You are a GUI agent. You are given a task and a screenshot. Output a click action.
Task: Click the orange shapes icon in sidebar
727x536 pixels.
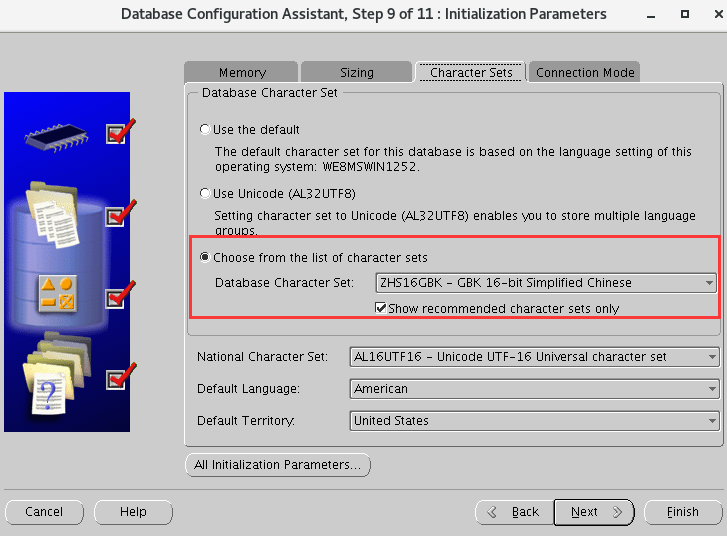56,293
